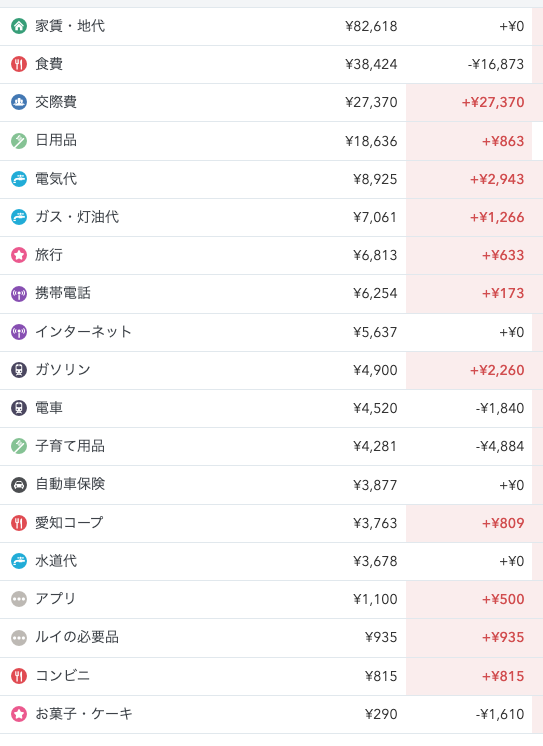Click the ¥815 amount for コンビニ
Image resolution: width=543 pixels, height=746 pixels.
click(x=381, y=676)
